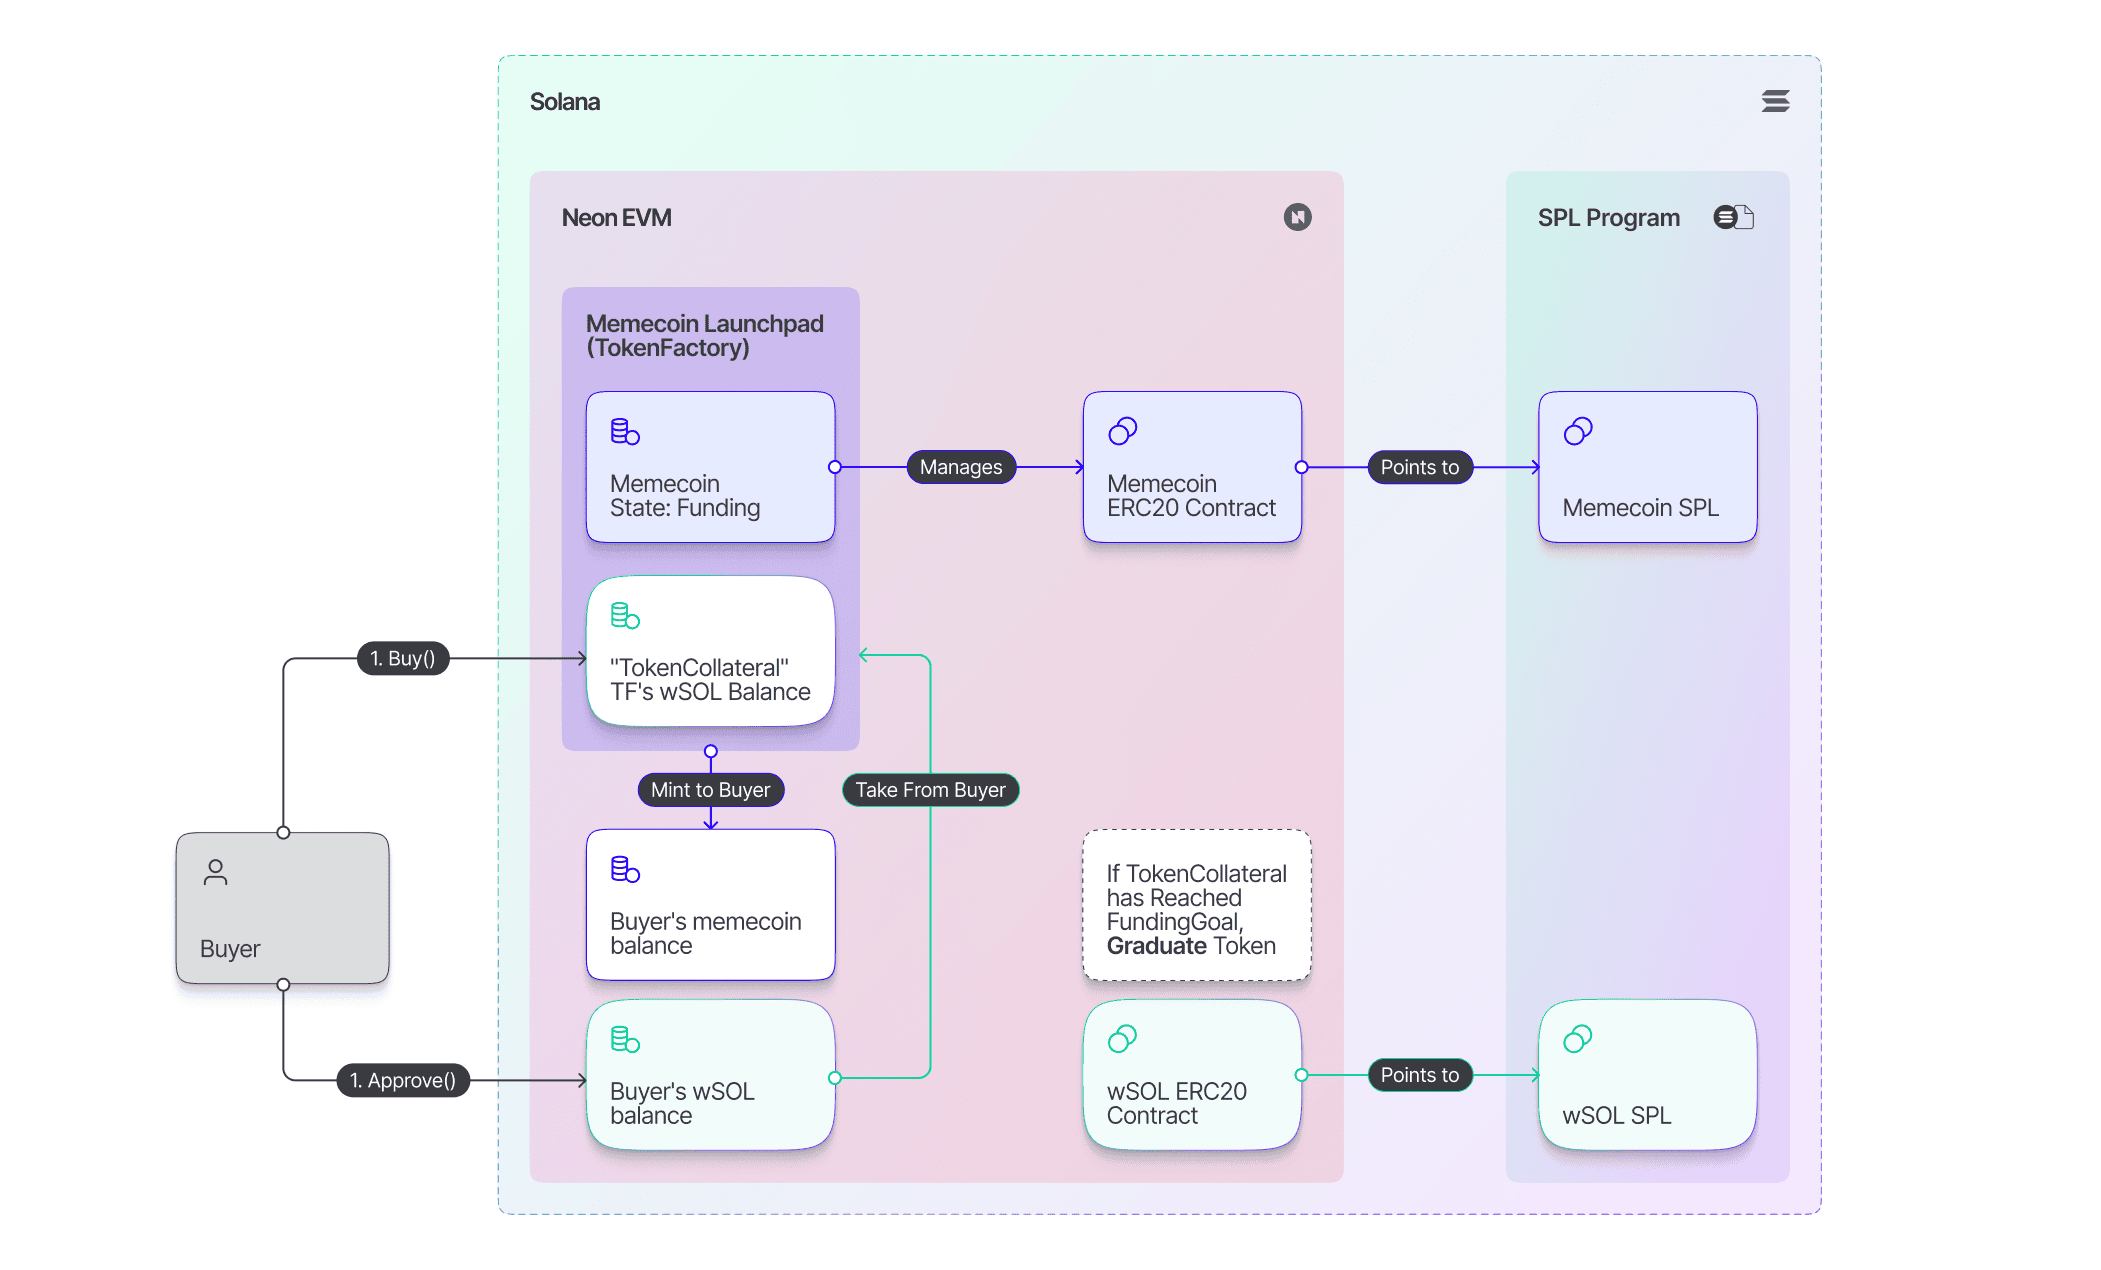Click connector dot below TokenCollateral card
This screenshot has height=1270, width=2101.
[711, 751]
